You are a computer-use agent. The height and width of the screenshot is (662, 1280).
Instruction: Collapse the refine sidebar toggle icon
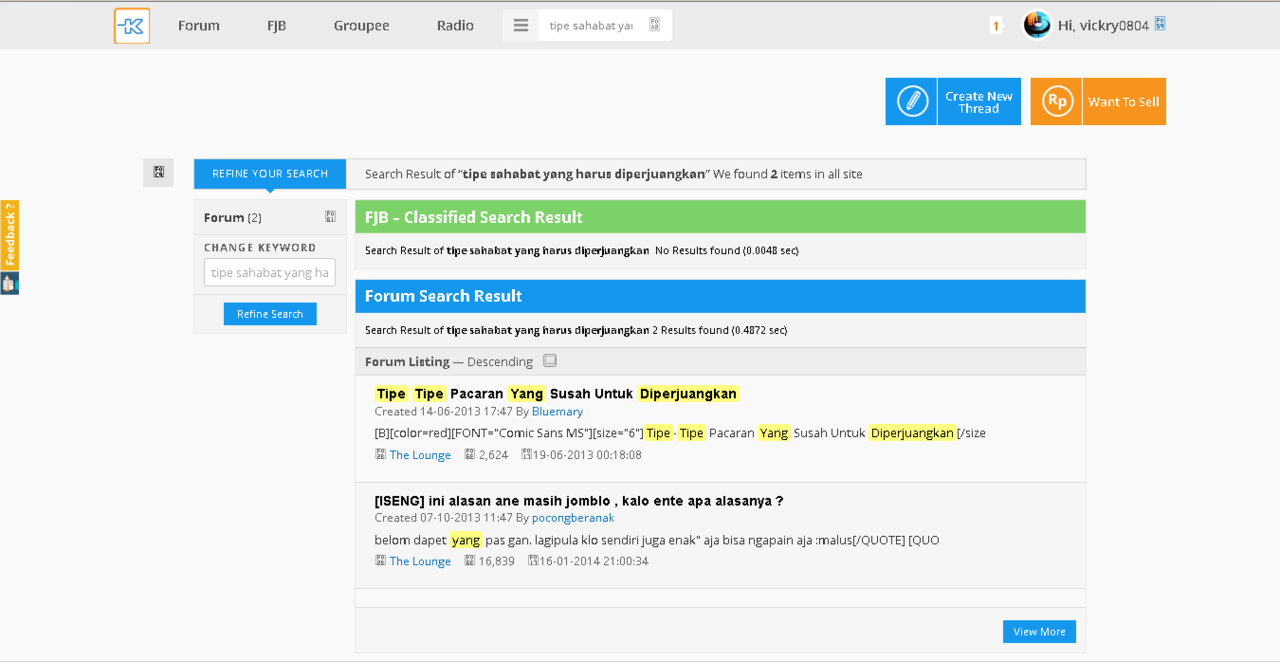pos(158,172)
